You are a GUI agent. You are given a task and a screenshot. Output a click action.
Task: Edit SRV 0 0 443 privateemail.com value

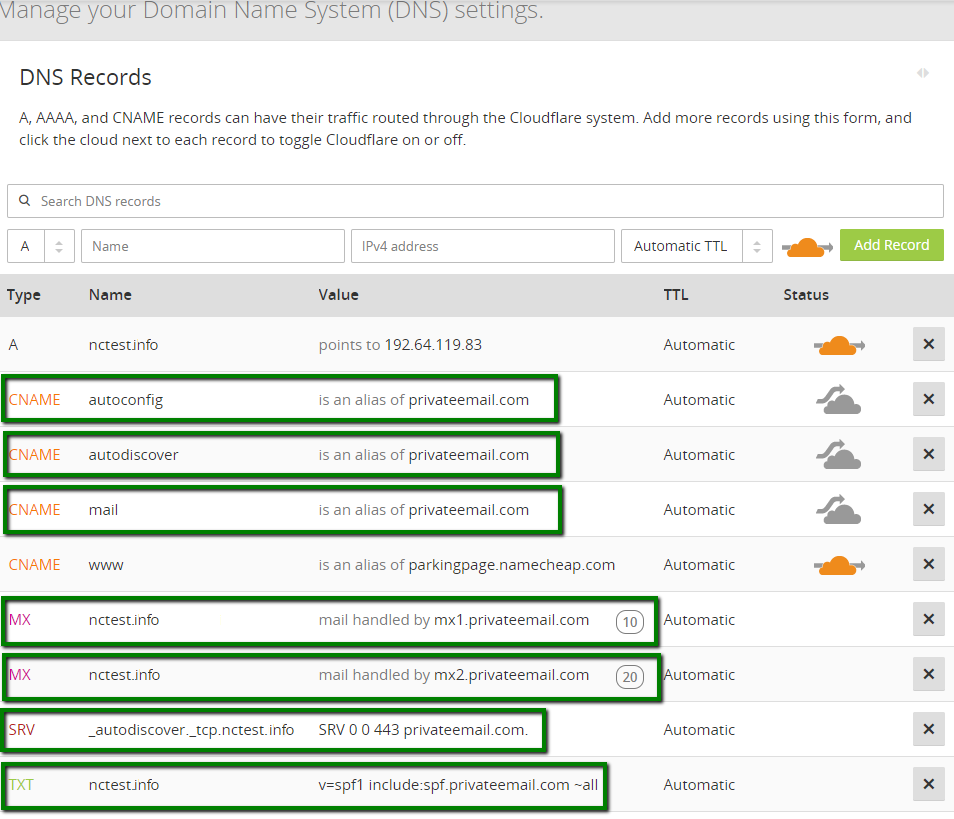423,730
